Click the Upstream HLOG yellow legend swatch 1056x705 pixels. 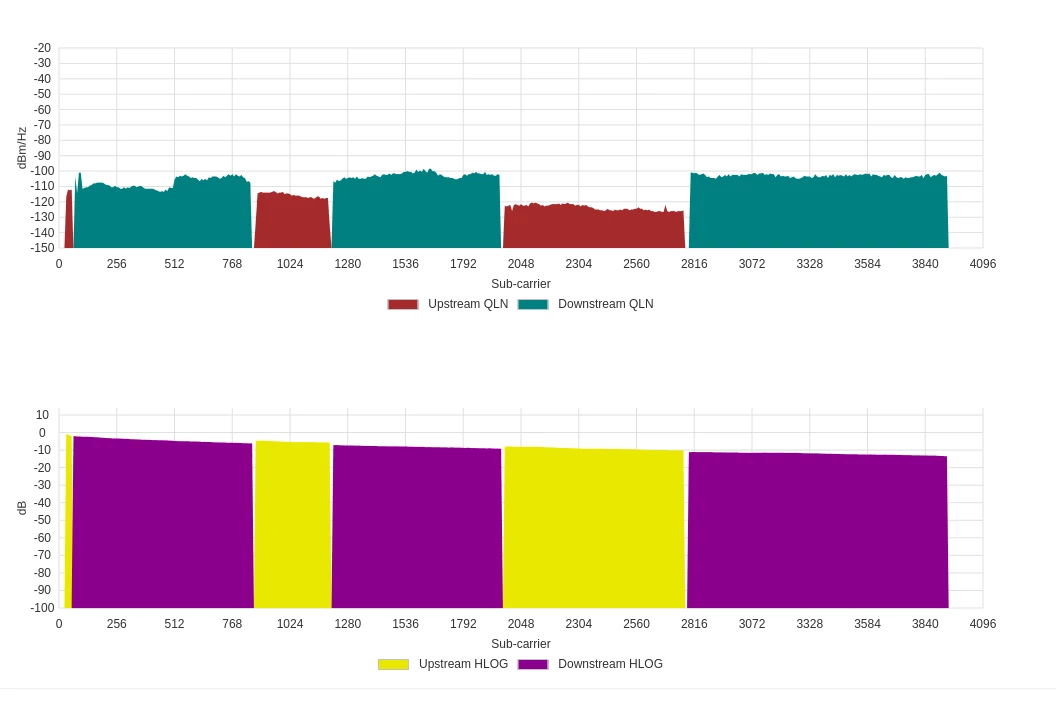click(x=393, y=665)
